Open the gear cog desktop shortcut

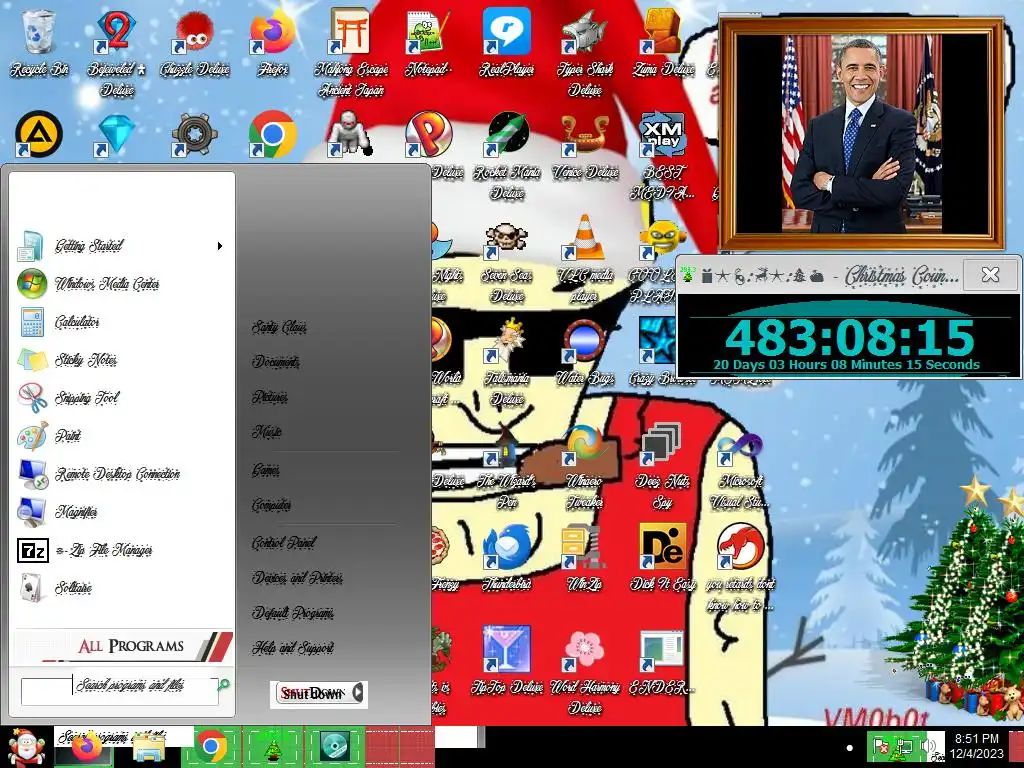click(195, 135)
